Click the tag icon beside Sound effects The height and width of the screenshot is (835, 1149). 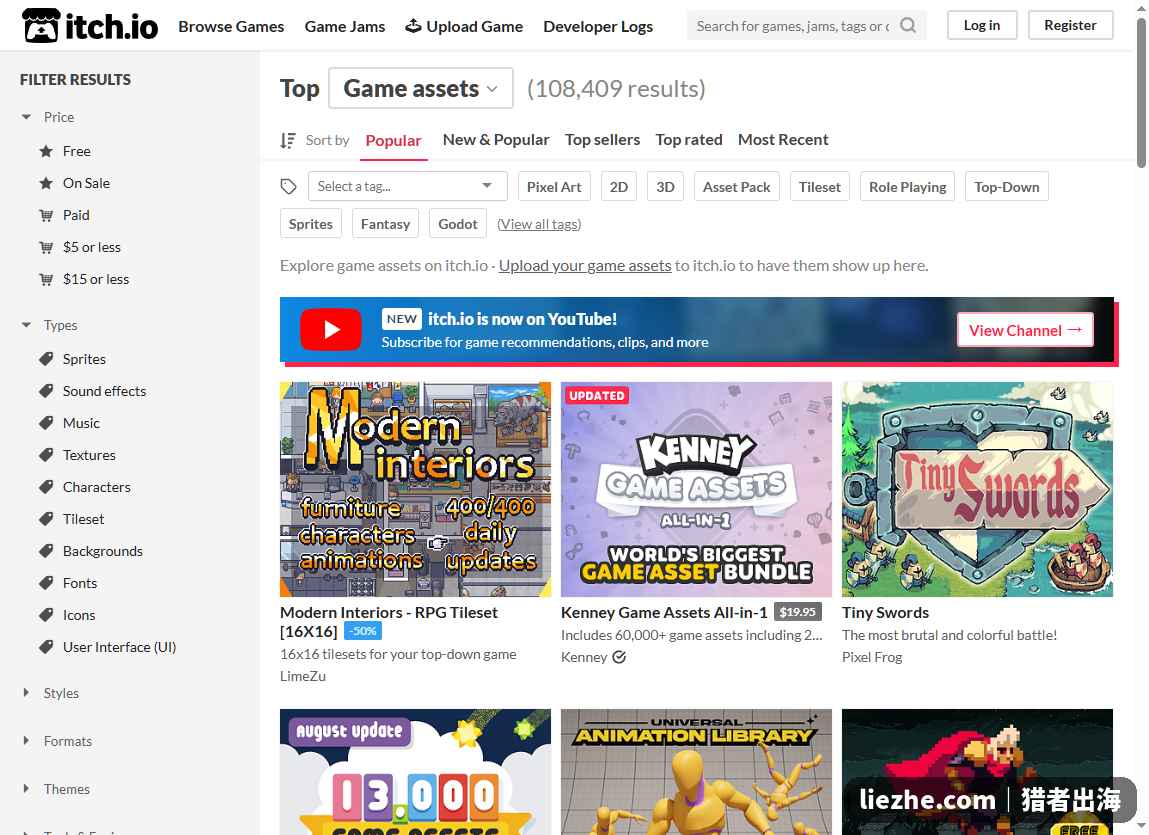tap(46, 391)
